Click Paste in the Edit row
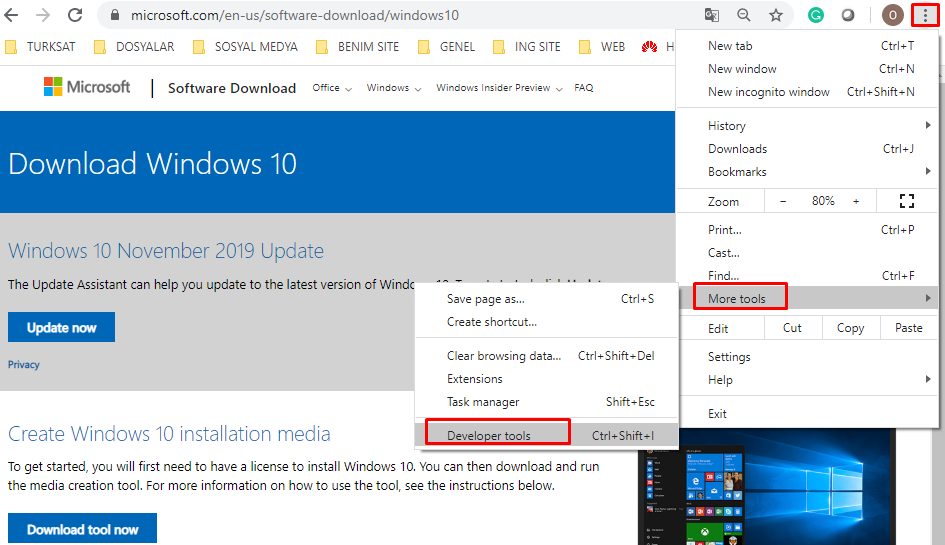The height and width of the screenshot is (545, 945). pos(908,328)
